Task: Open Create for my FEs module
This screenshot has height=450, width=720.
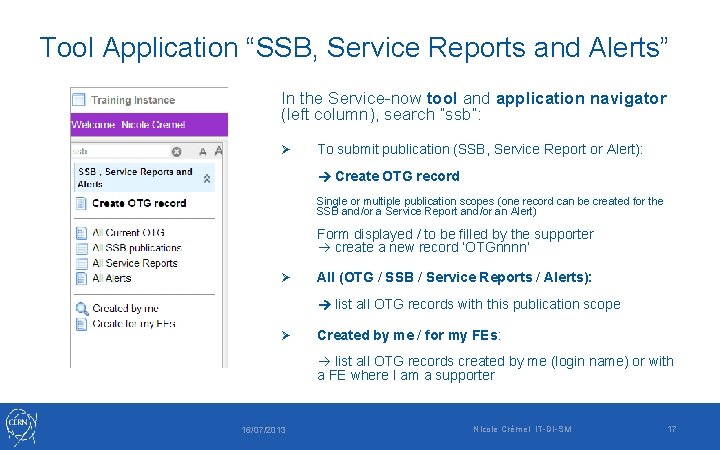Action: (134, 324)
